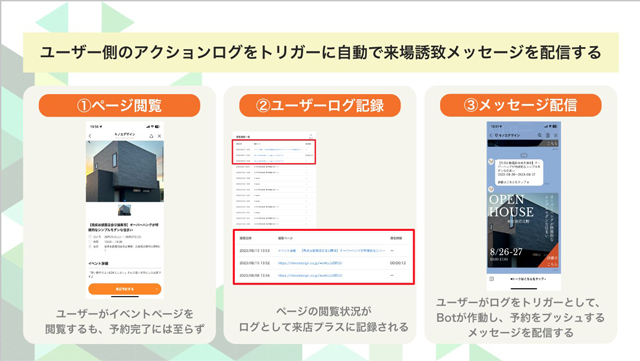The height and width of the screenshot is (361, 640).
Task: Tap the small X icon on log list panel
Action: point(311,136)
